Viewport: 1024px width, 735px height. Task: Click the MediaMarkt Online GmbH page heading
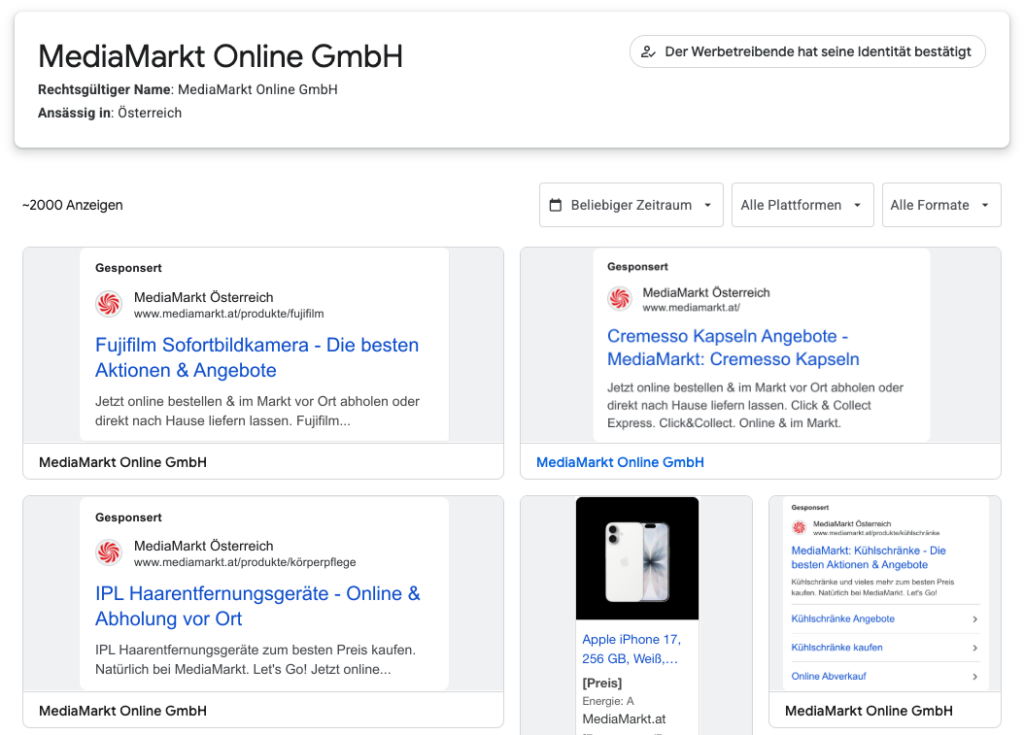(220, 56)
